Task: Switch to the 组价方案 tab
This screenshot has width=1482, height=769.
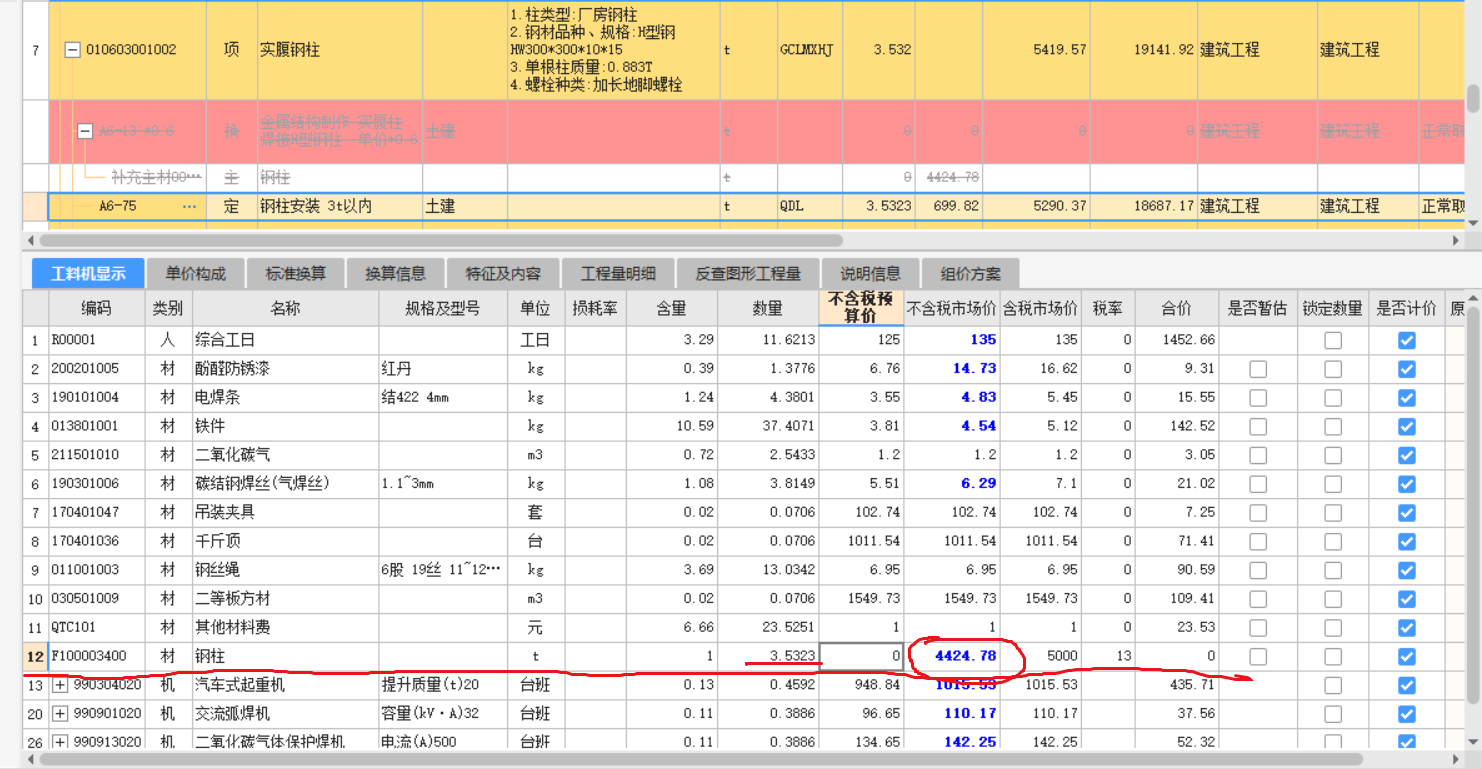Action: 970,274
